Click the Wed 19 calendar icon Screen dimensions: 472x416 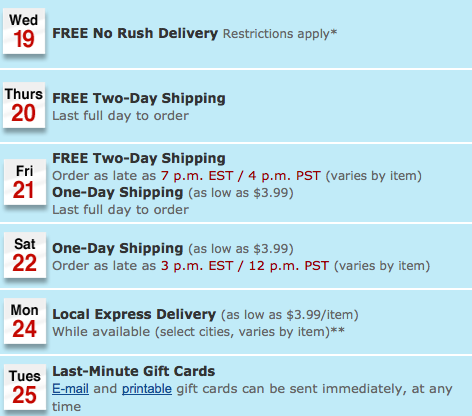click(24, 31)
